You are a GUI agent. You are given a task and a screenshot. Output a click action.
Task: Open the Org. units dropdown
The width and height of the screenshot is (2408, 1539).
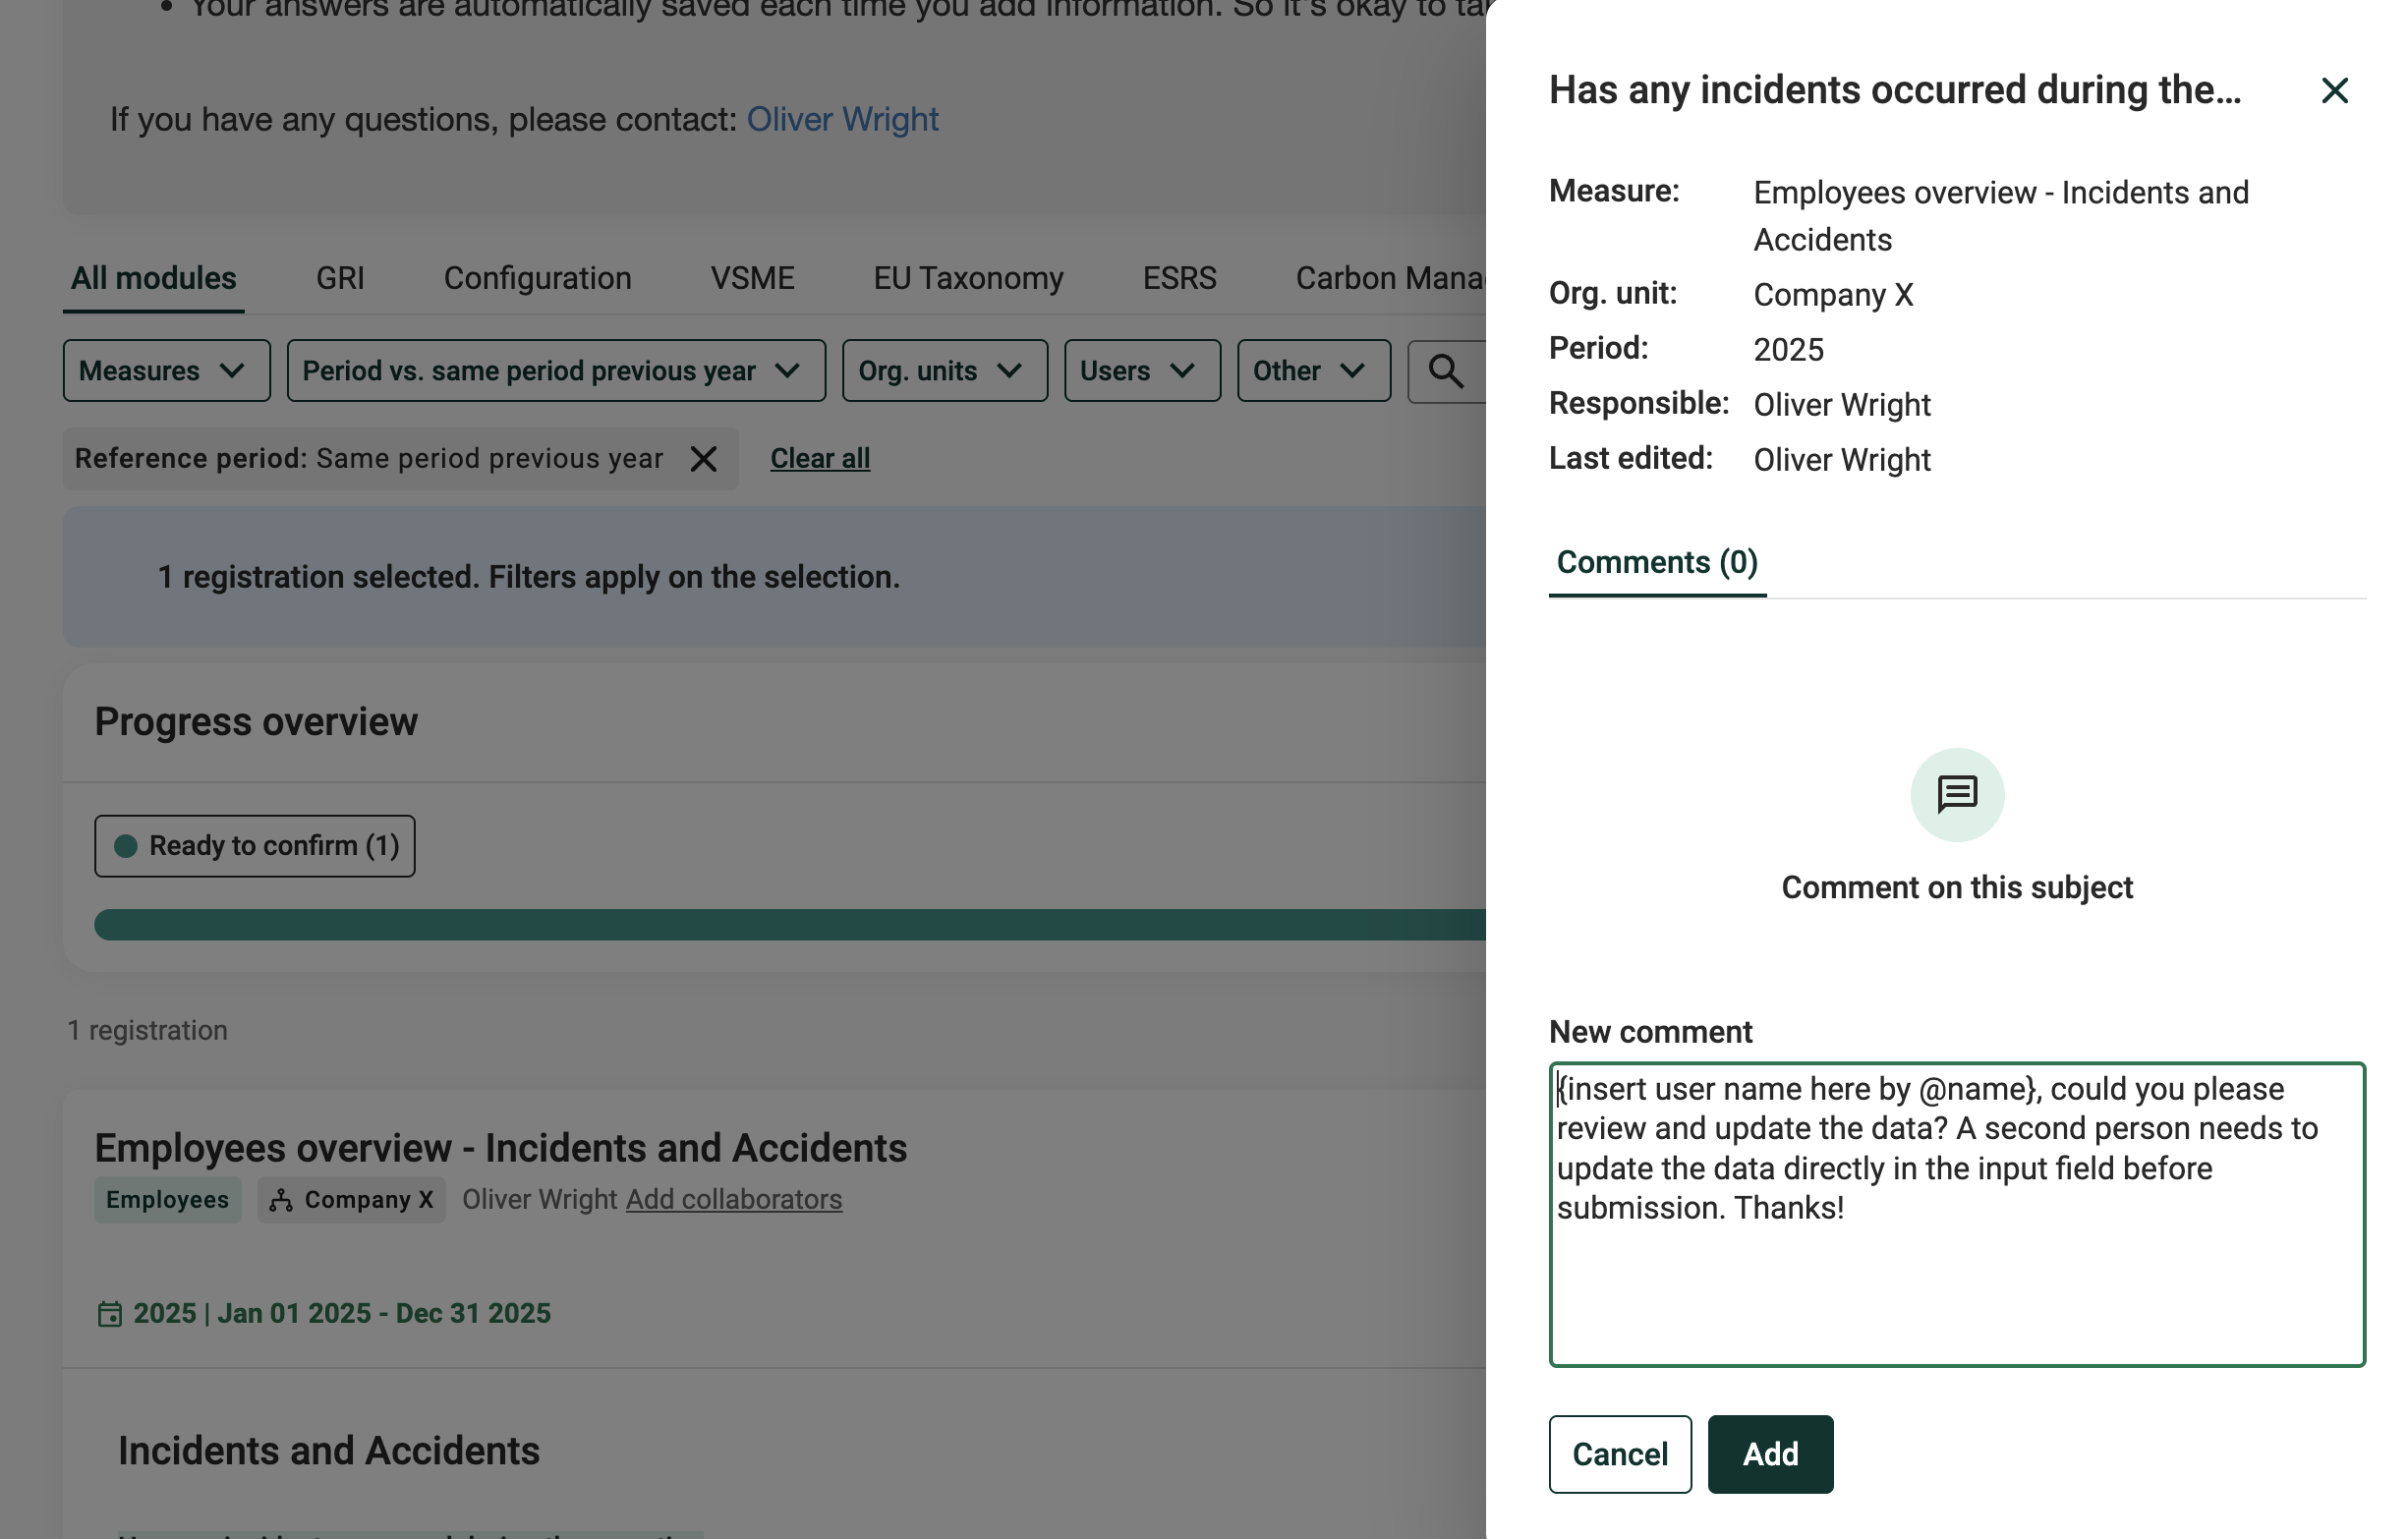coord(944,371)
